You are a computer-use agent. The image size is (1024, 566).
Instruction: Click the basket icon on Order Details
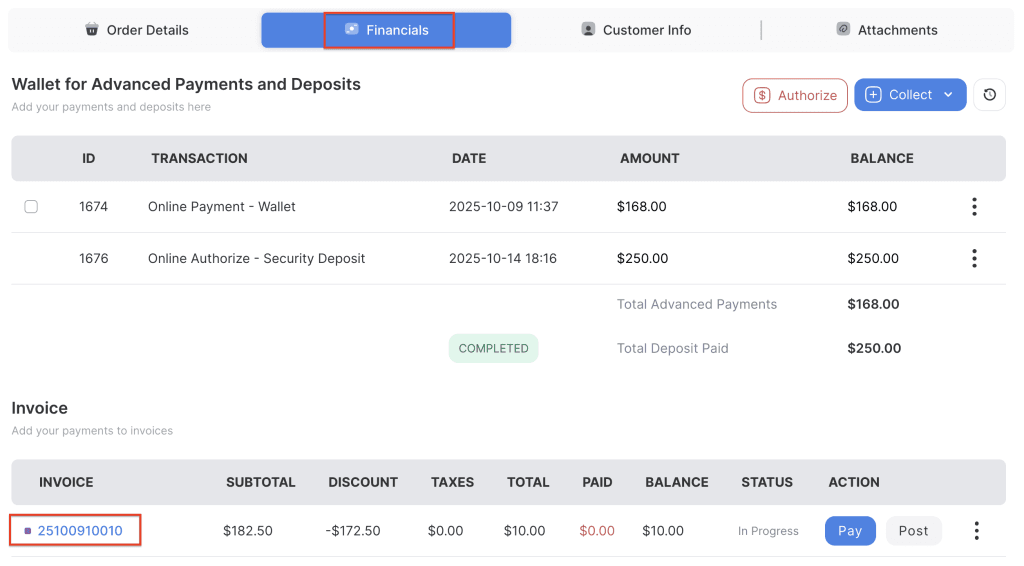(x=92, y=30)
